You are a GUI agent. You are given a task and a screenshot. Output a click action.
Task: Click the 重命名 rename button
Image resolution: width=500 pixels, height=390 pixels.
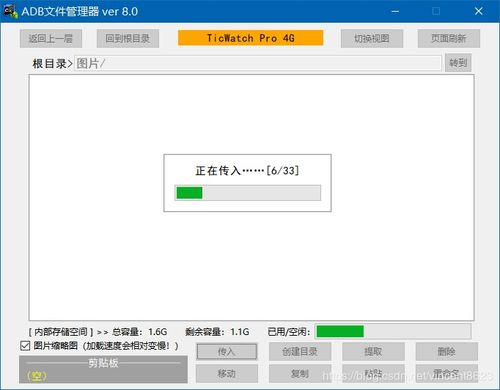pos(447,374)
